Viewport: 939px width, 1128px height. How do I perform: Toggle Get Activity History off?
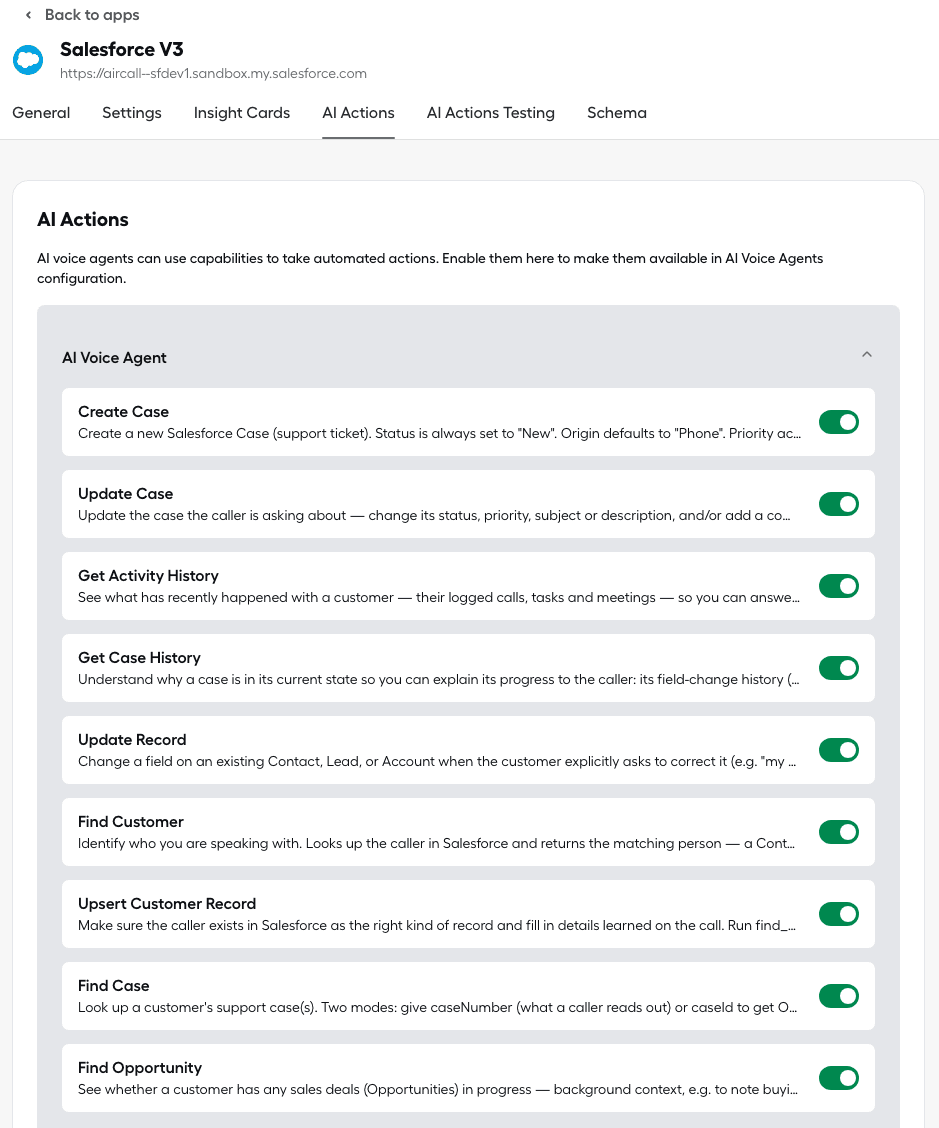(x=838, y=586)
